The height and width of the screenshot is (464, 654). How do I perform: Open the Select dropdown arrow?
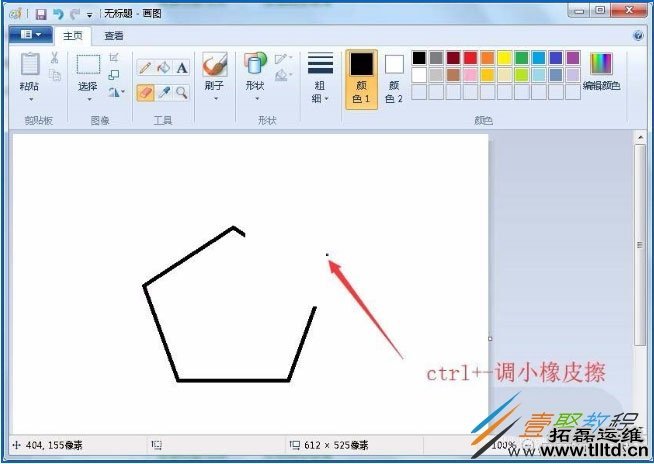click(x=89, y=100)
